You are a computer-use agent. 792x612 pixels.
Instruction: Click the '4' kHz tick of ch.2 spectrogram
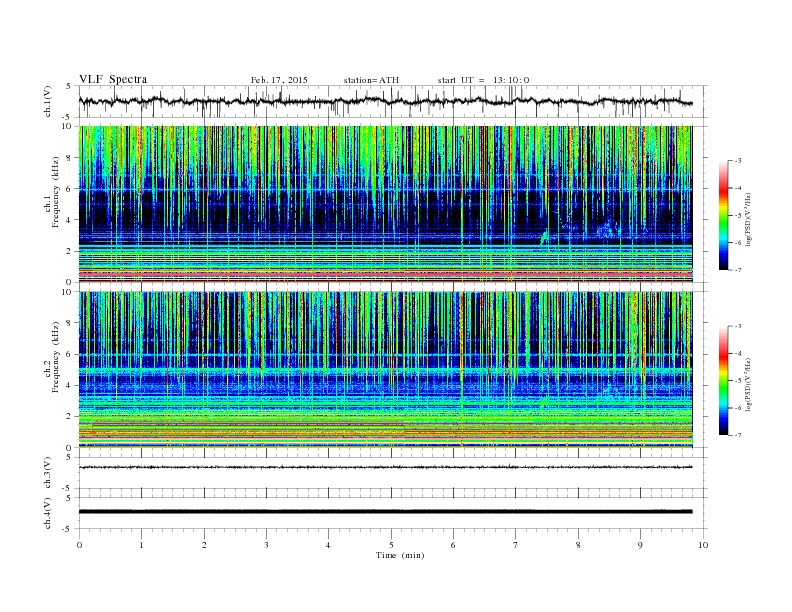(70, 386)
